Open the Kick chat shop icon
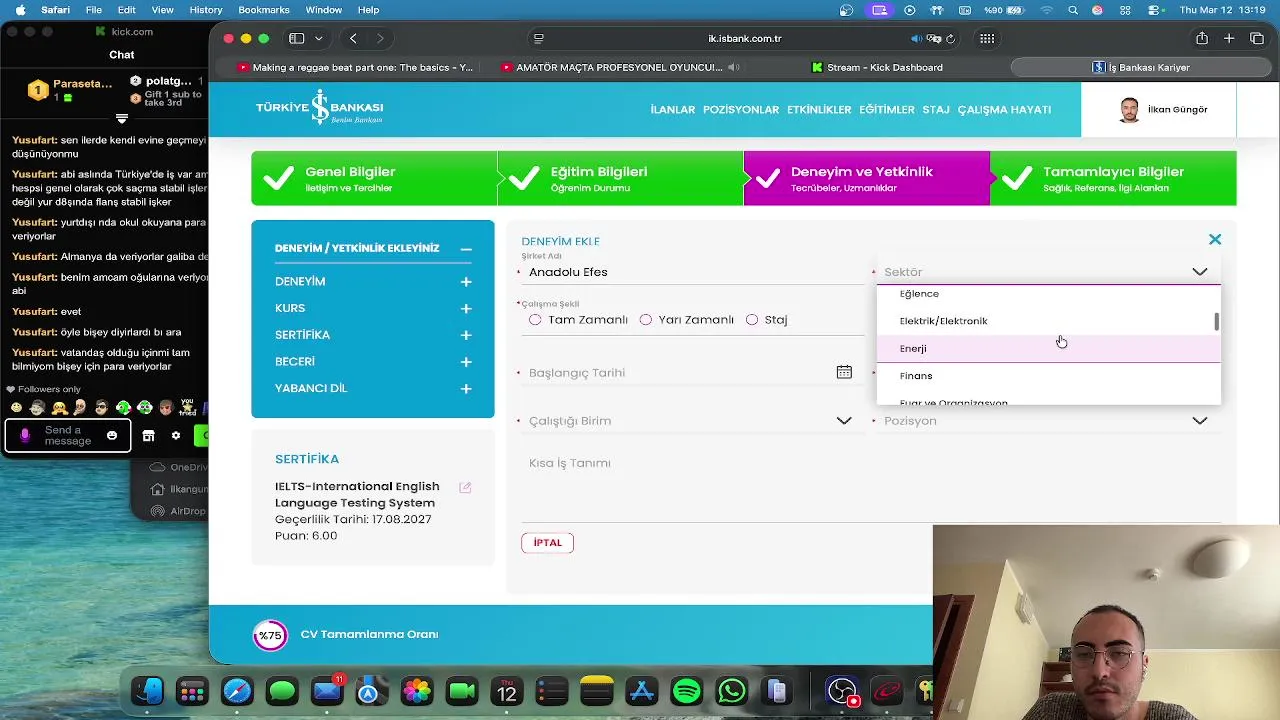1280x720 pixels. coord(148,435)
